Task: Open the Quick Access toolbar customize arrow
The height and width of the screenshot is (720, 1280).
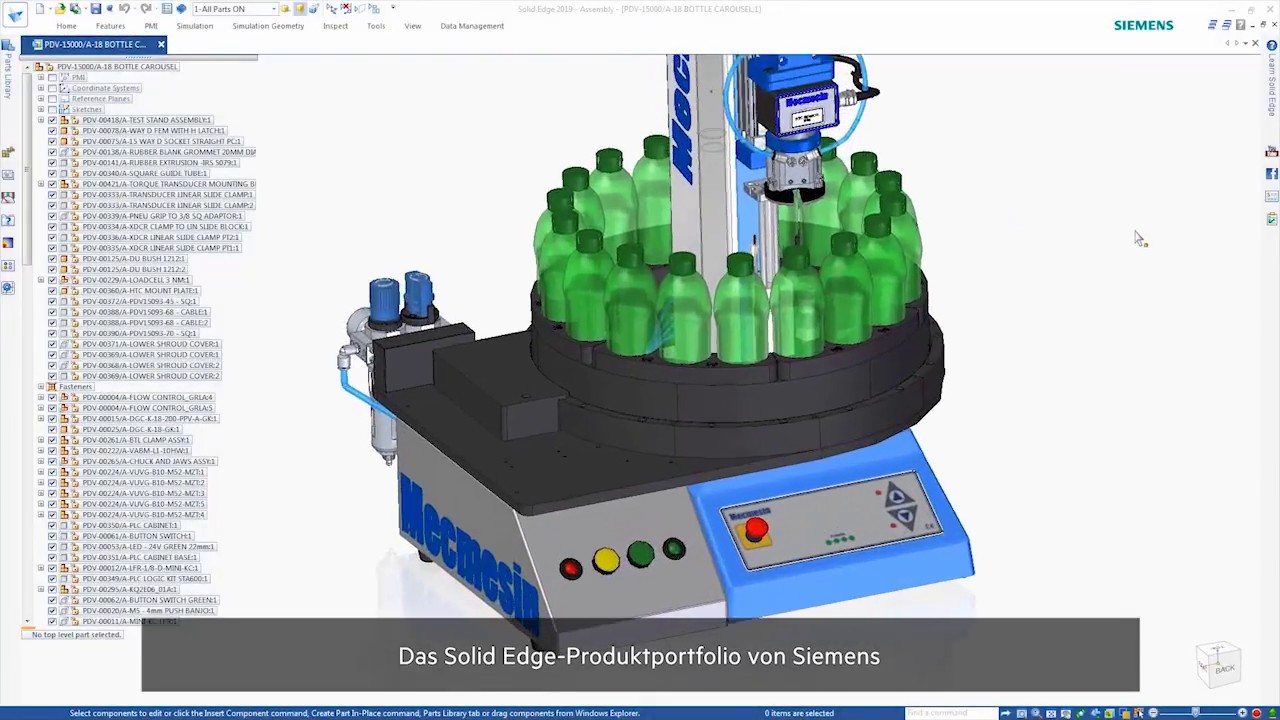Action: coord(393,9)
